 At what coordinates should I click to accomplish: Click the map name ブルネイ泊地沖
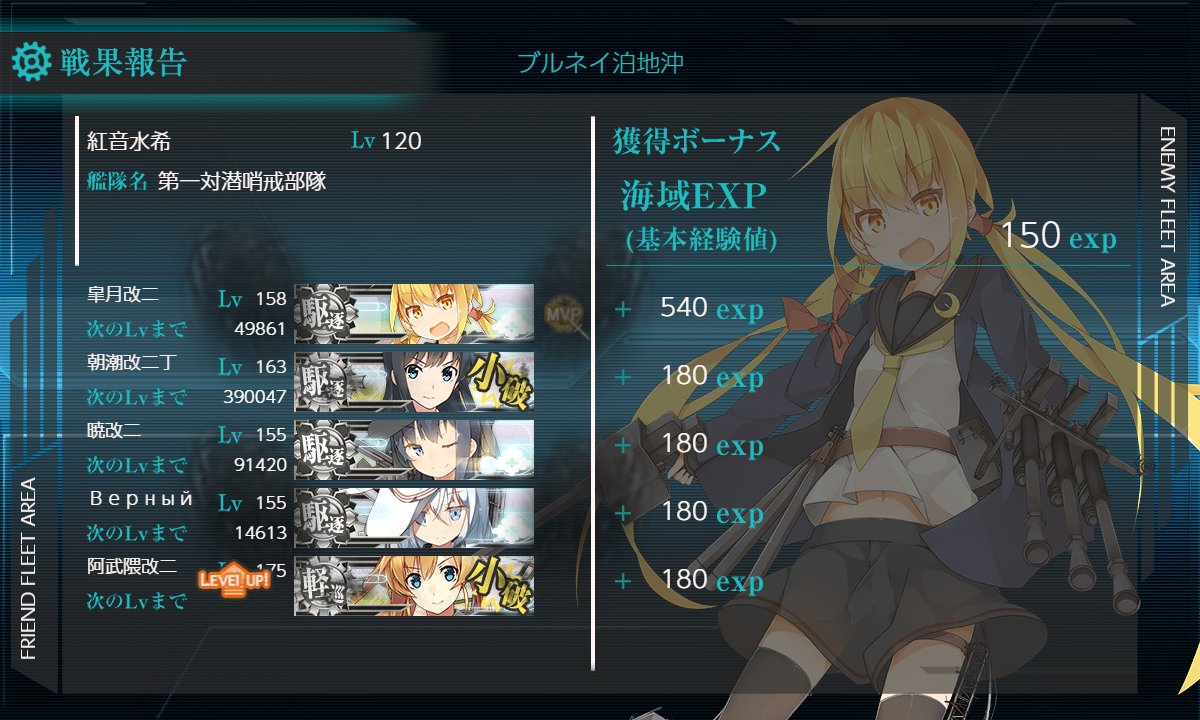(600, 64)
